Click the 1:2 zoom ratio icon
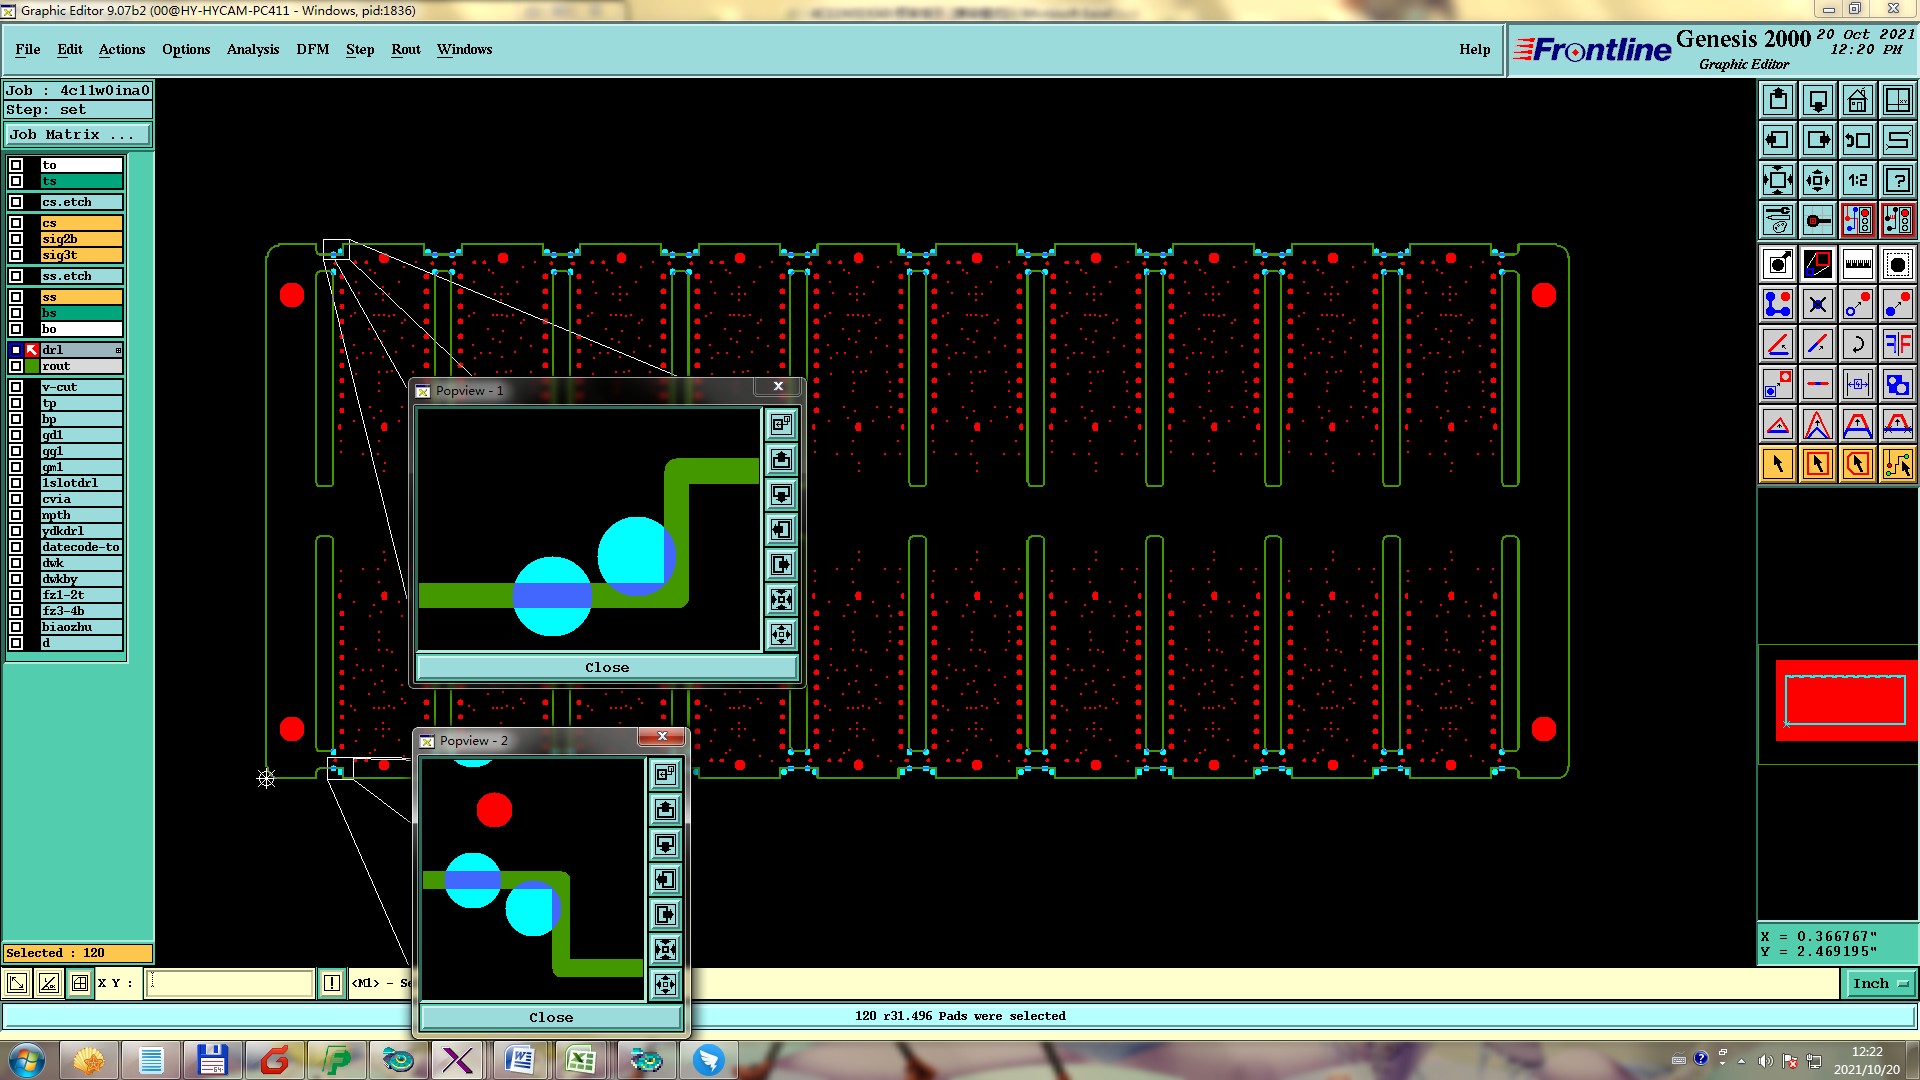Screen dimensions: 1920x1080 click(1857, 180)
